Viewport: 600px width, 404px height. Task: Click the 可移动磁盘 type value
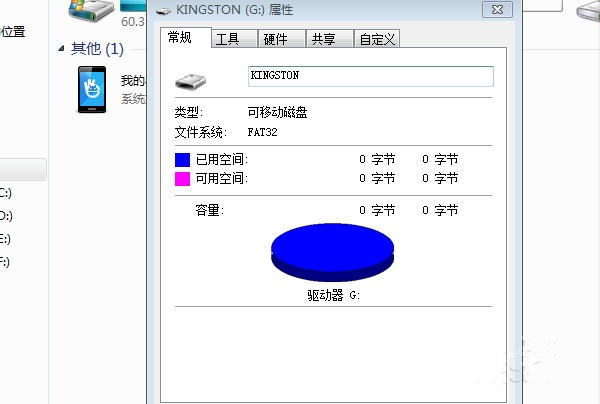277,112
